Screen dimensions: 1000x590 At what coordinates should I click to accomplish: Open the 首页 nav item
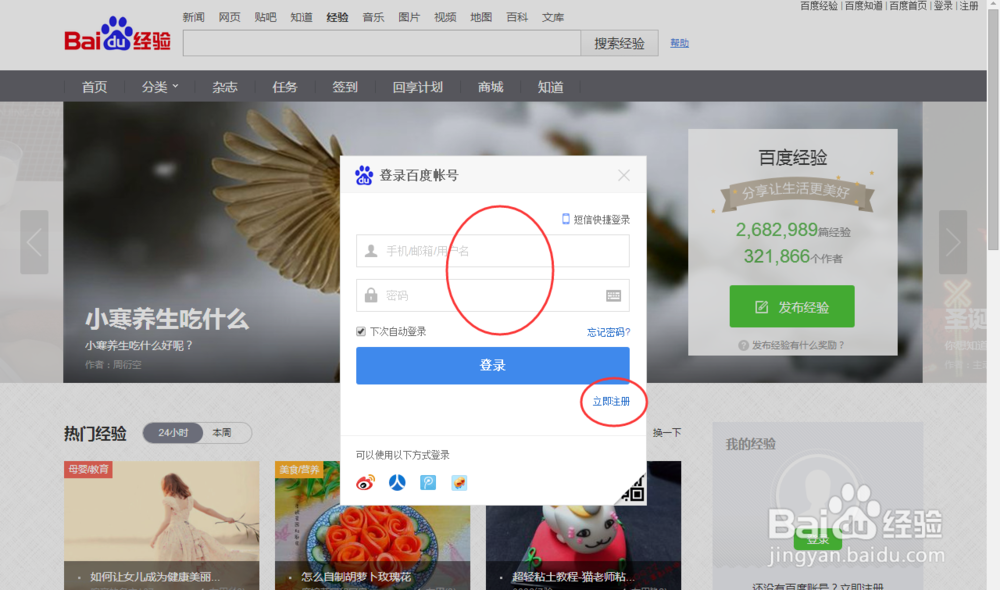(x=94, y=87)
